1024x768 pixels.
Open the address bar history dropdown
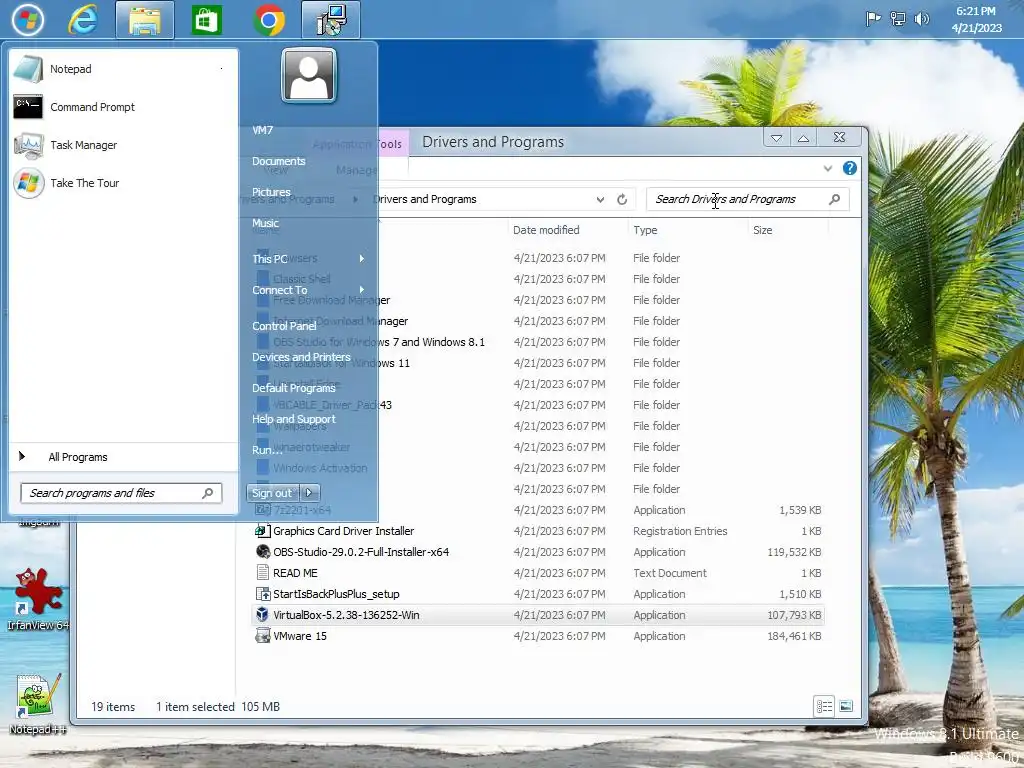(x=600, y=199)
